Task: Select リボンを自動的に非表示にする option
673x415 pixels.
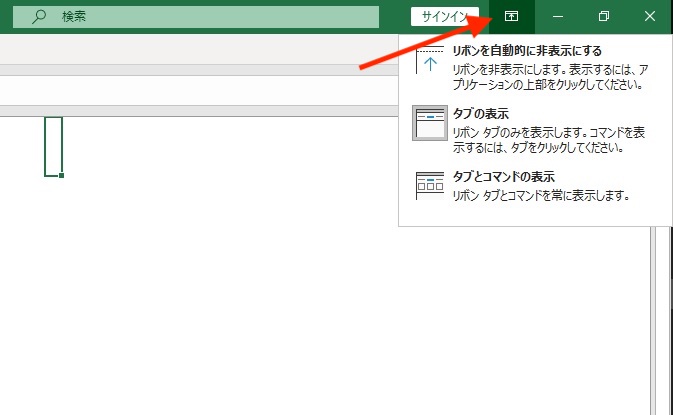Action: (533, 67)
